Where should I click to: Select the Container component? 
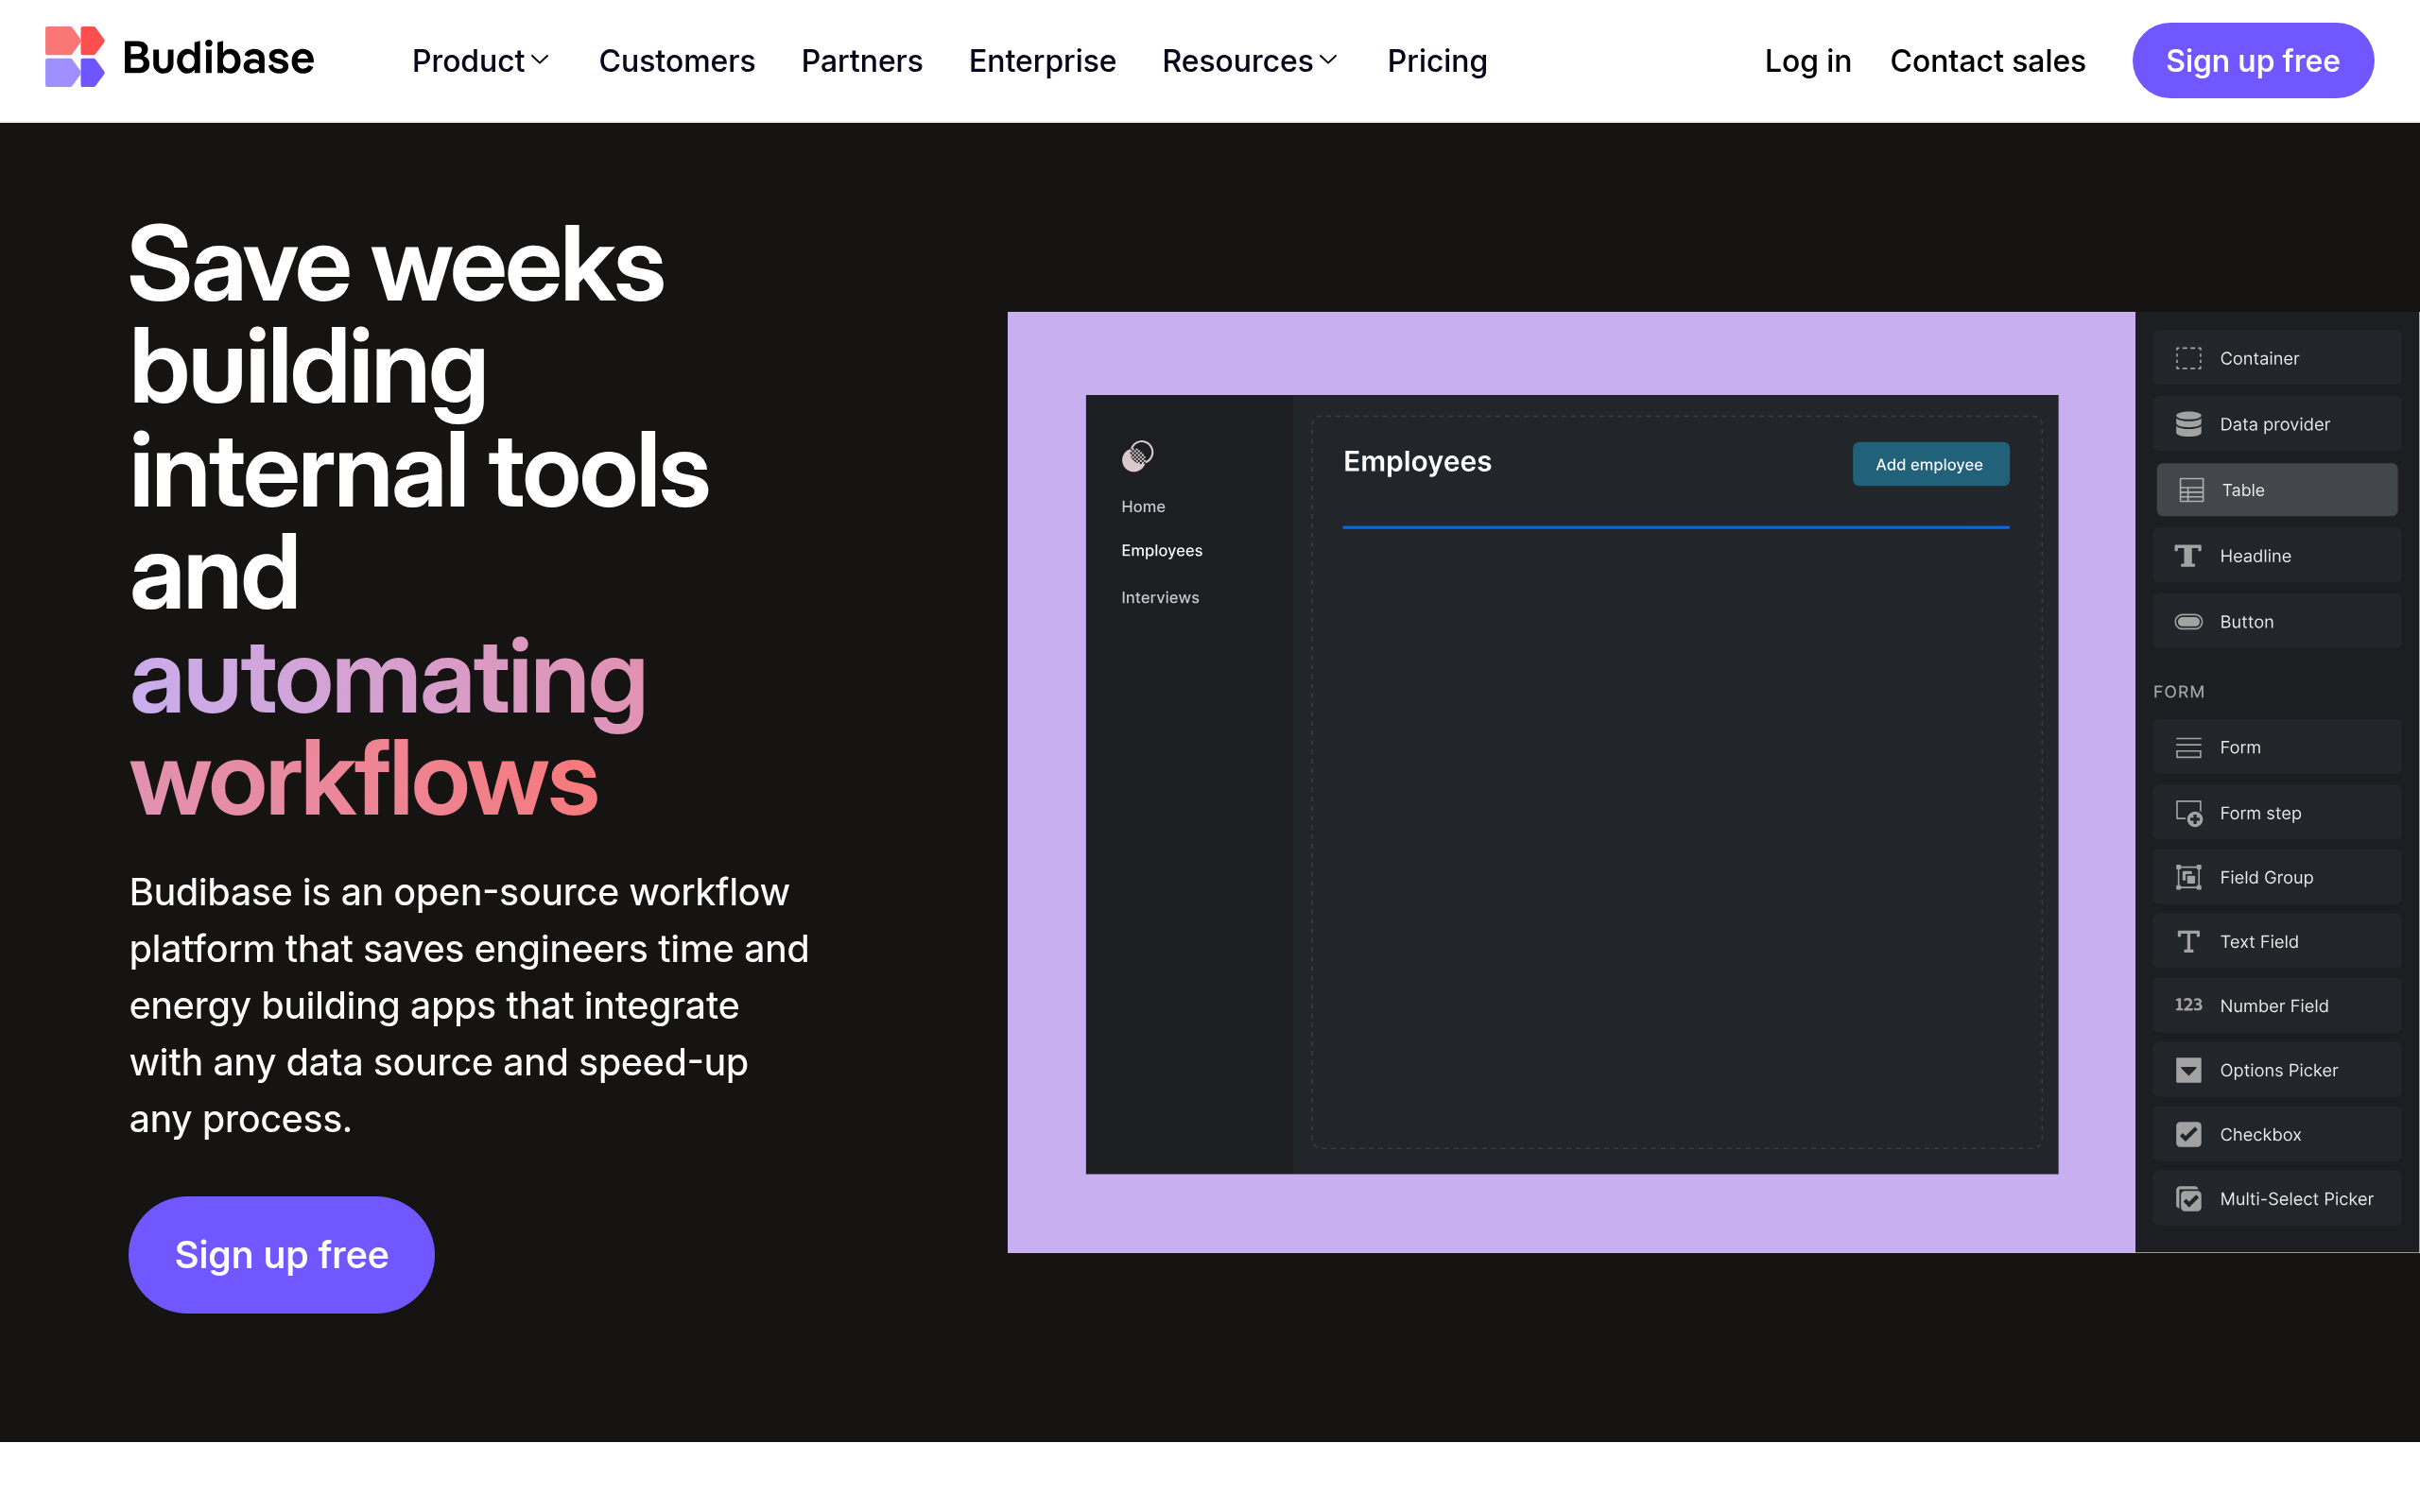2277,358
